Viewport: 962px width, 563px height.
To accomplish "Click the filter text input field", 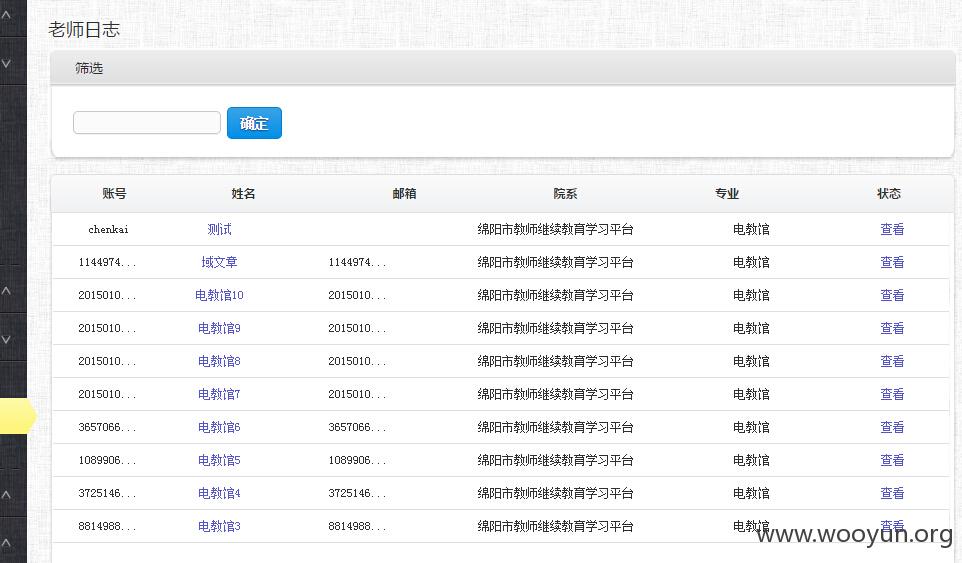I will [x=147, y=123].
